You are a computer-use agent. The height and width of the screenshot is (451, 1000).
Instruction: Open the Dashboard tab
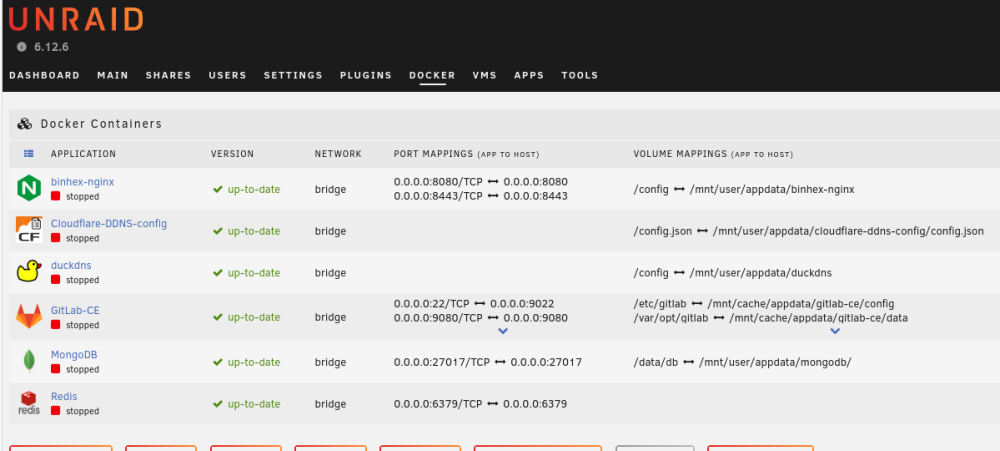pyautogui.click(x=45, y=75)
